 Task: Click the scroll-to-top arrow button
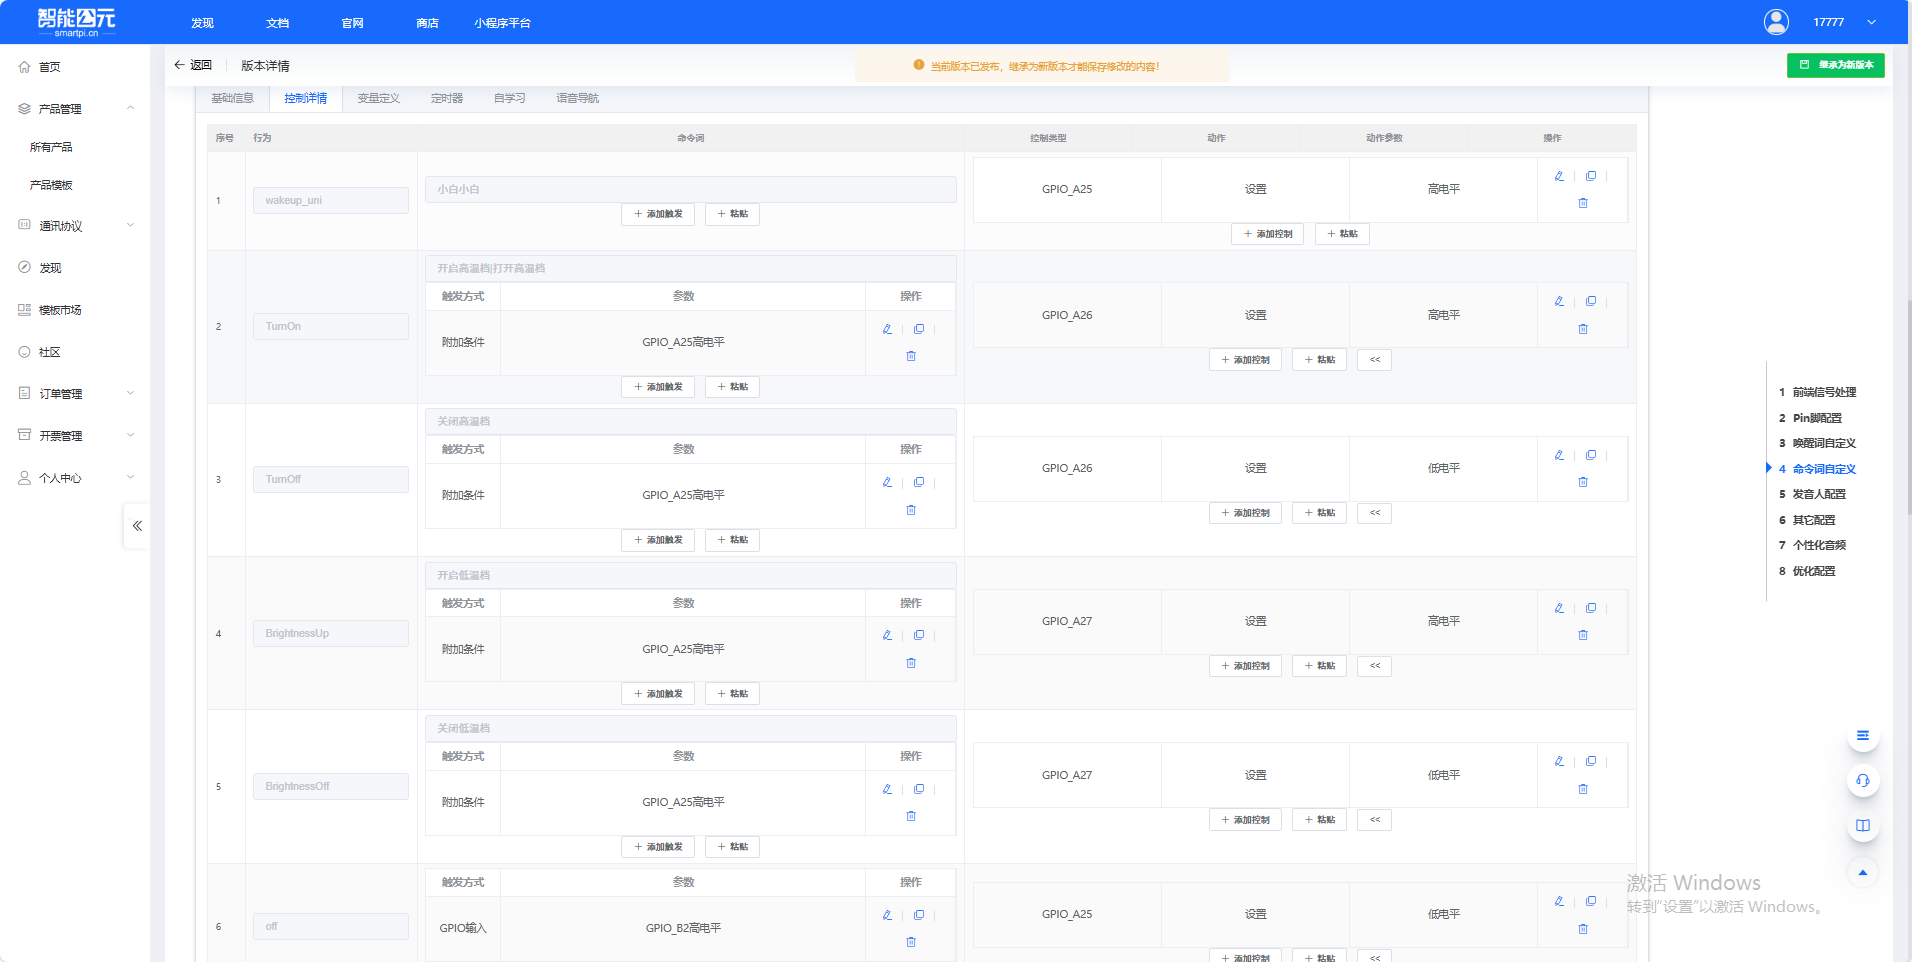(1862, 873)
